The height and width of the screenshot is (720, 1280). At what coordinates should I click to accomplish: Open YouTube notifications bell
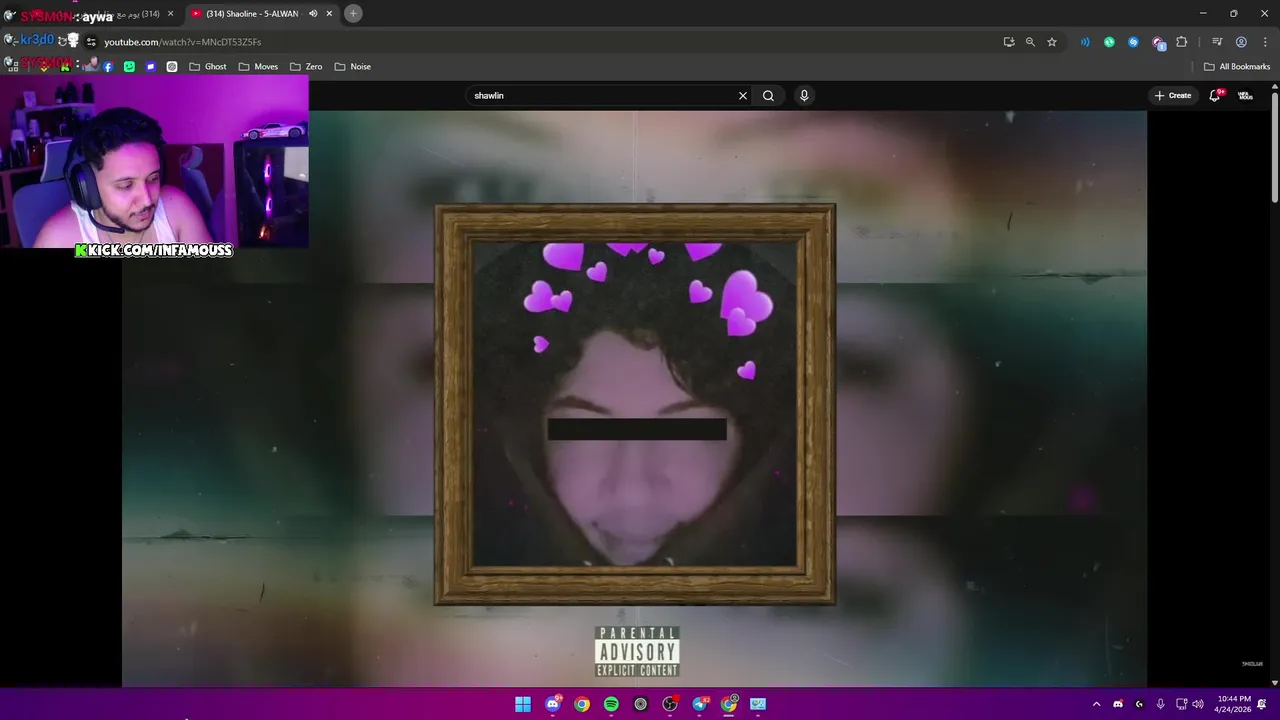pyautogui.click(x=1215, y=96)
